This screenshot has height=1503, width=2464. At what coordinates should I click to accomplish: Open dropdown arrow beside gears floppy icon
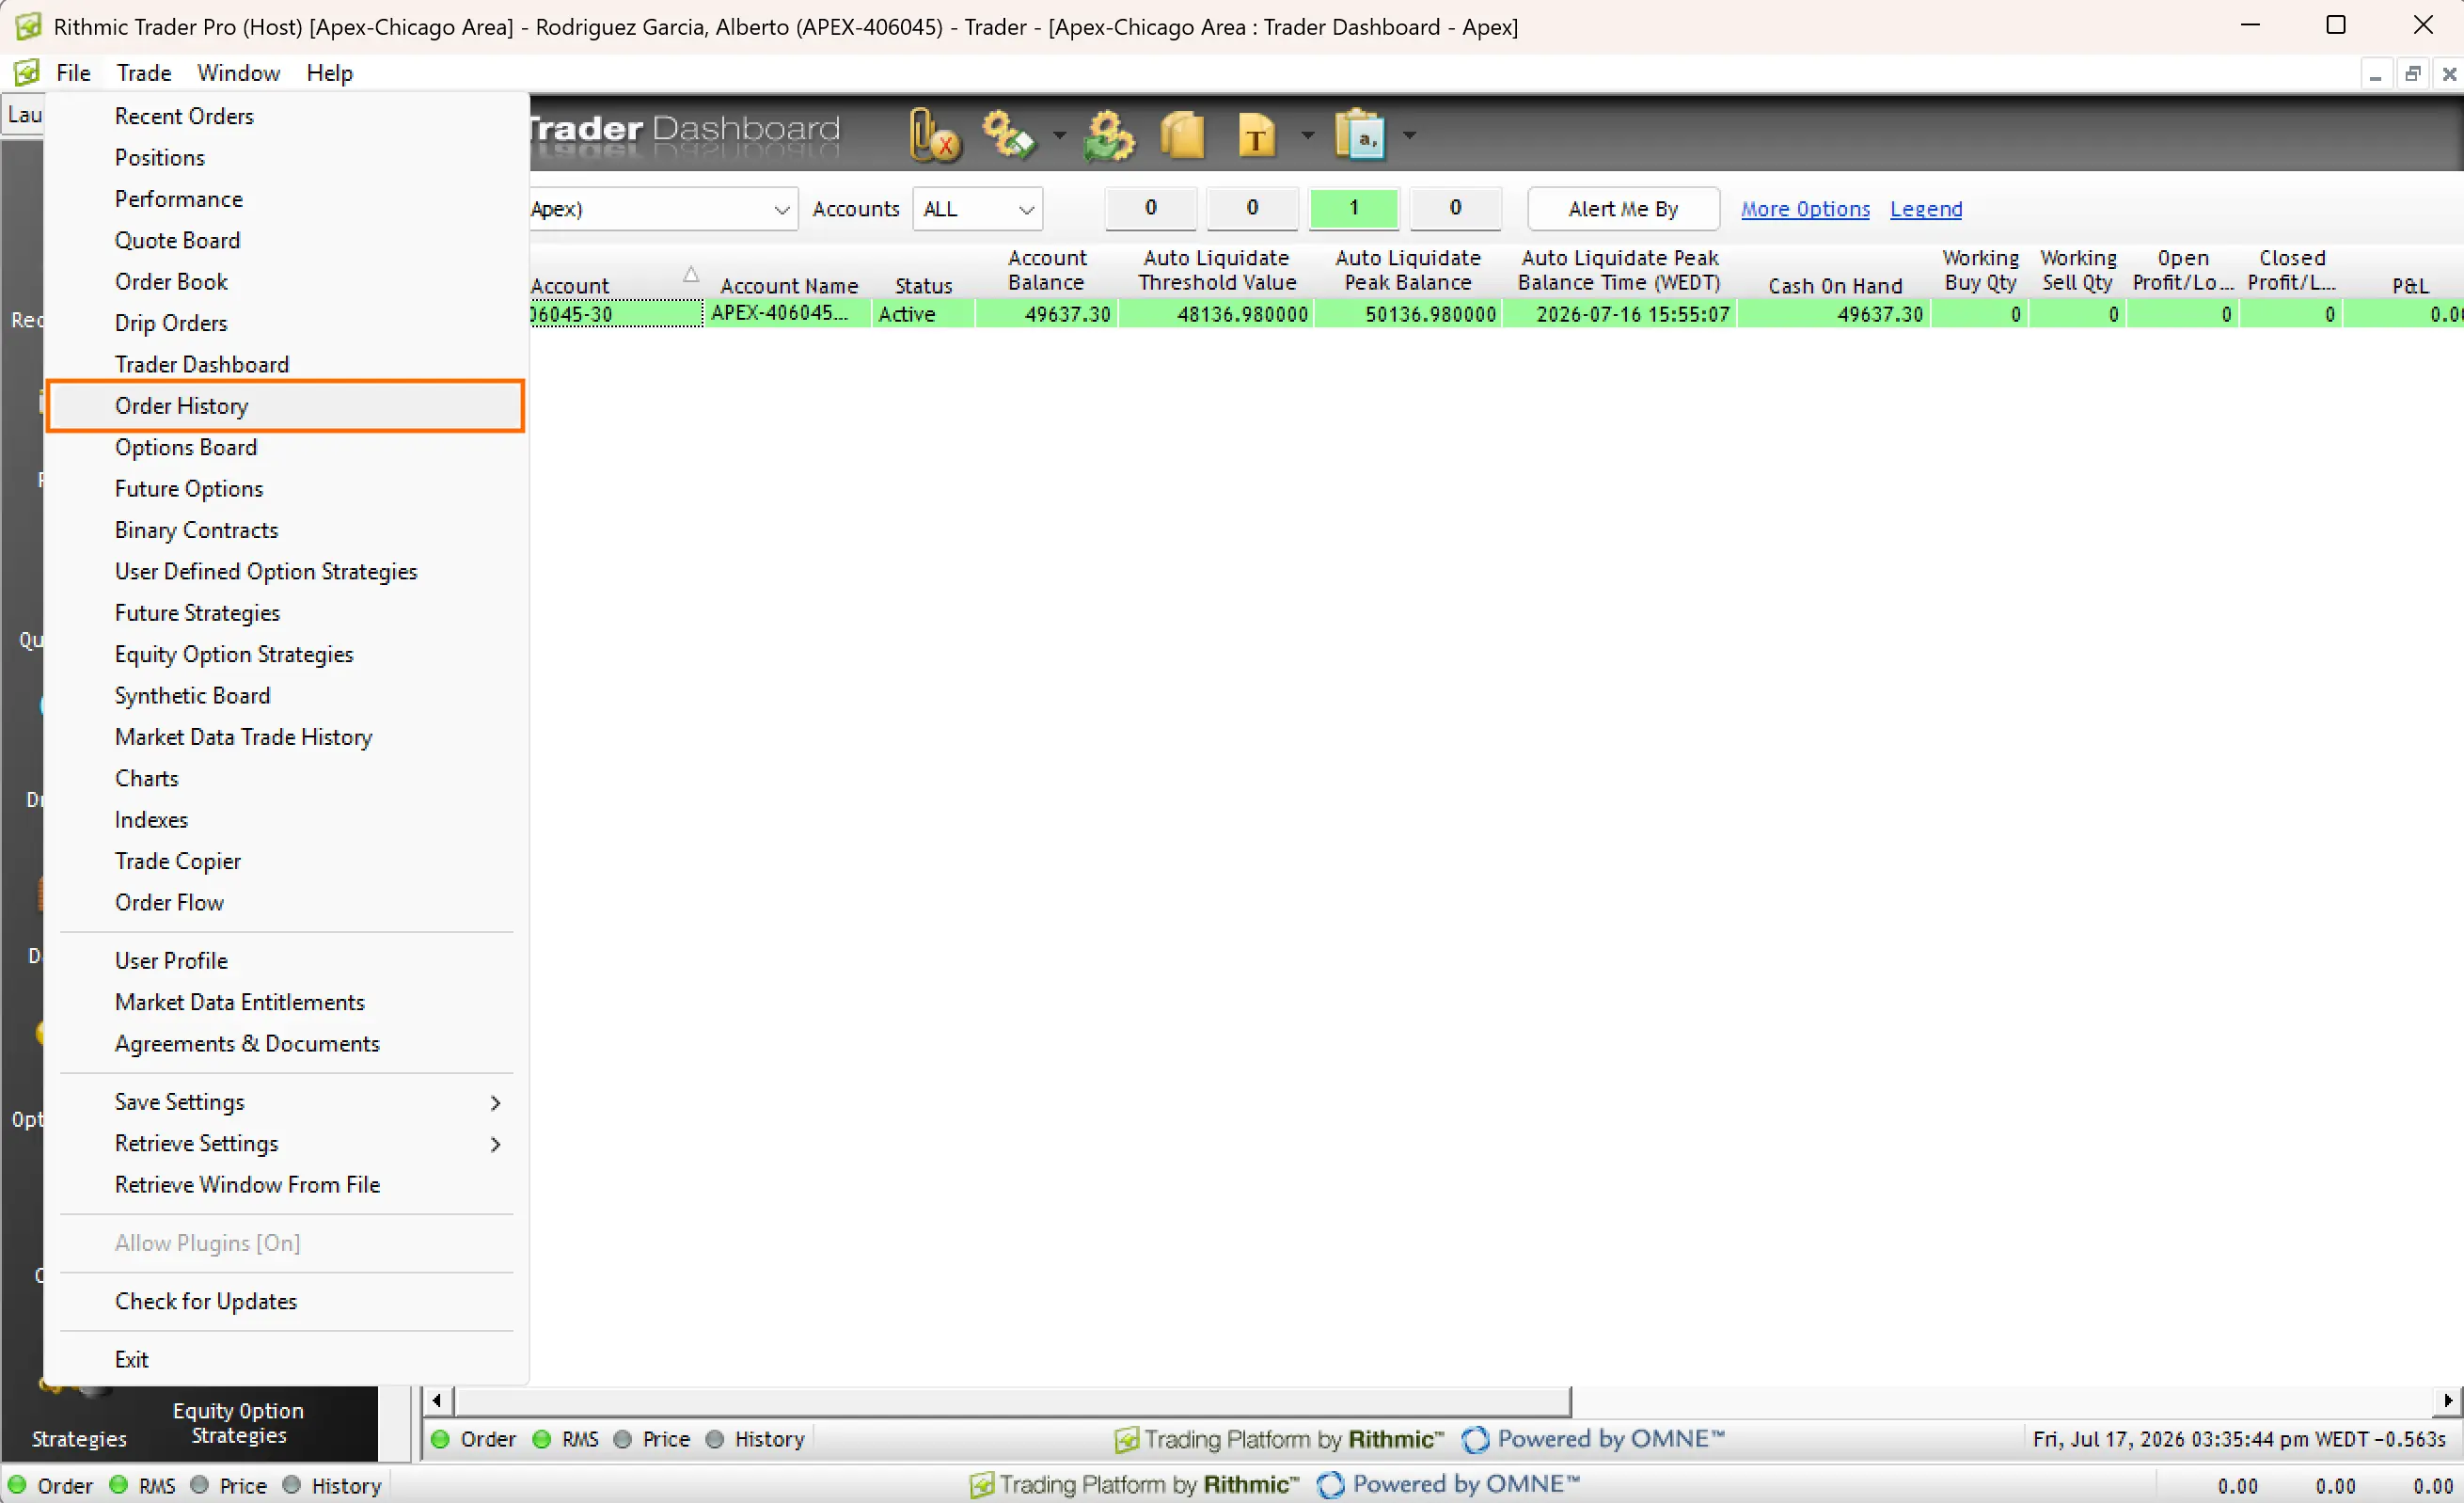click(1059, 135)
